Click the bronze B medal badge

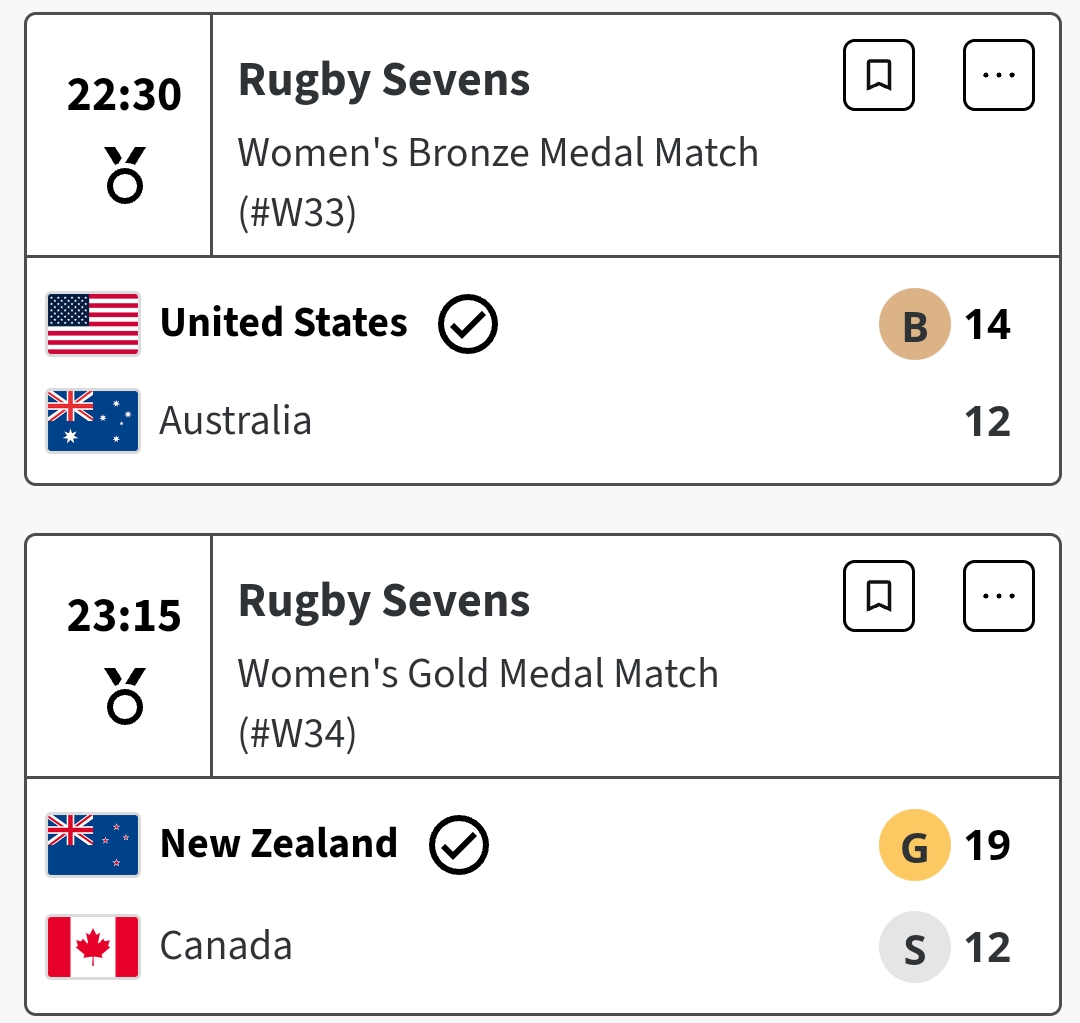click(x=914, y=324)
